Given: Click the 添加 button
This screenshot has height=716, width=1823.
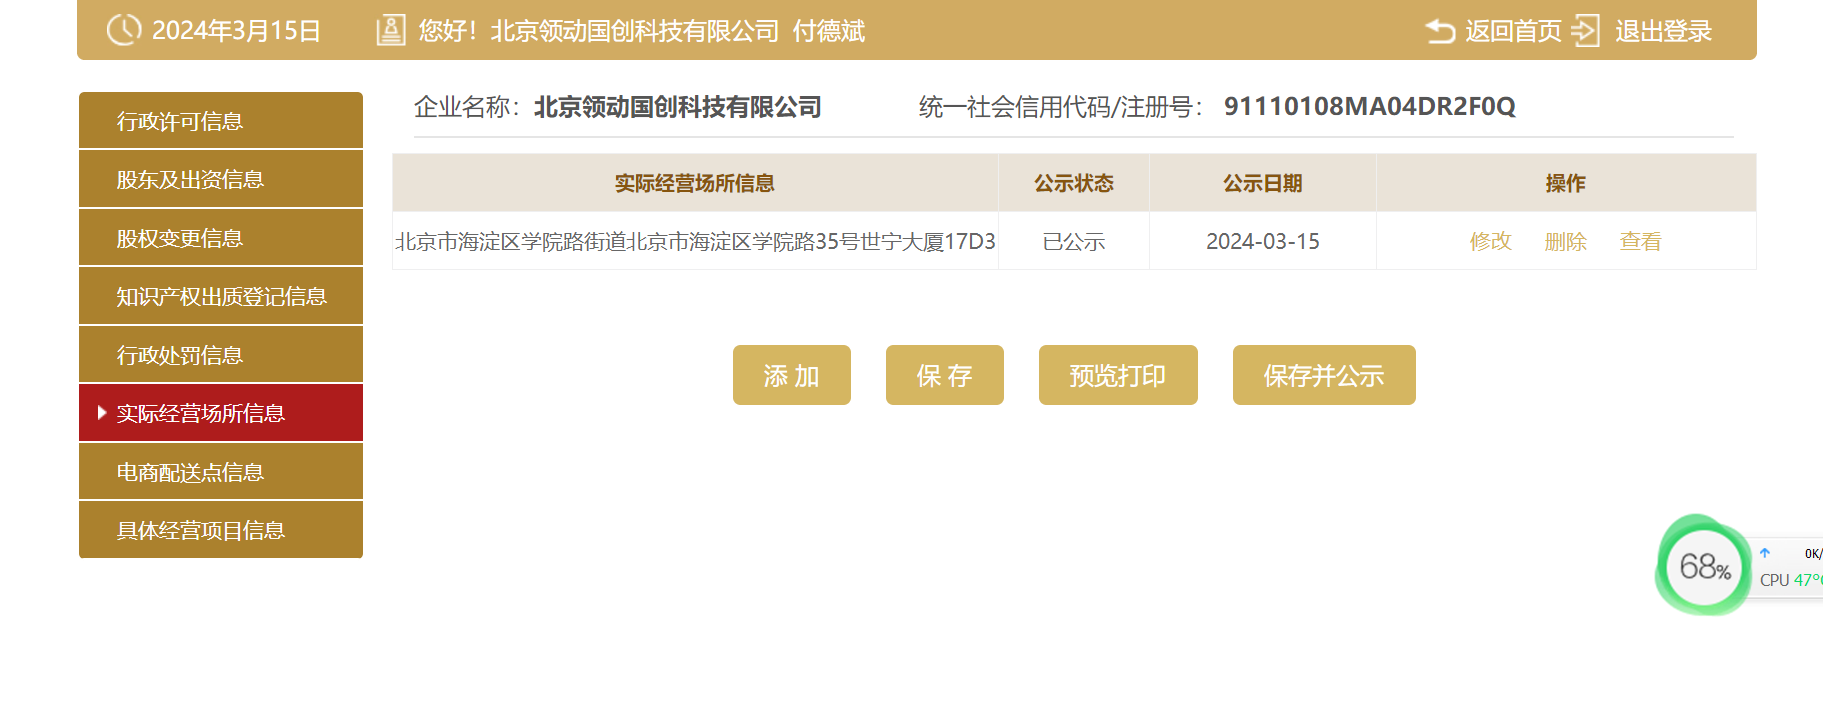Looking at the screenshot, I should tap(792, 375).
